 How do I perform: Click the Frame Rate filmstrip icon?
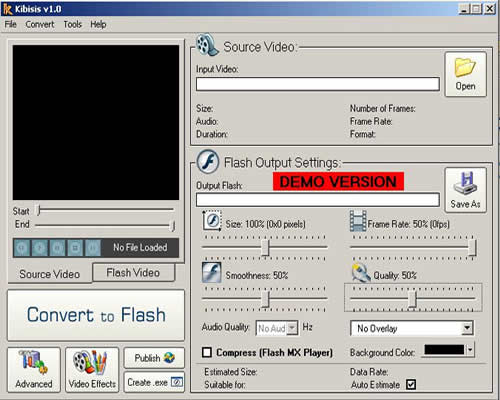pos(358,221)
